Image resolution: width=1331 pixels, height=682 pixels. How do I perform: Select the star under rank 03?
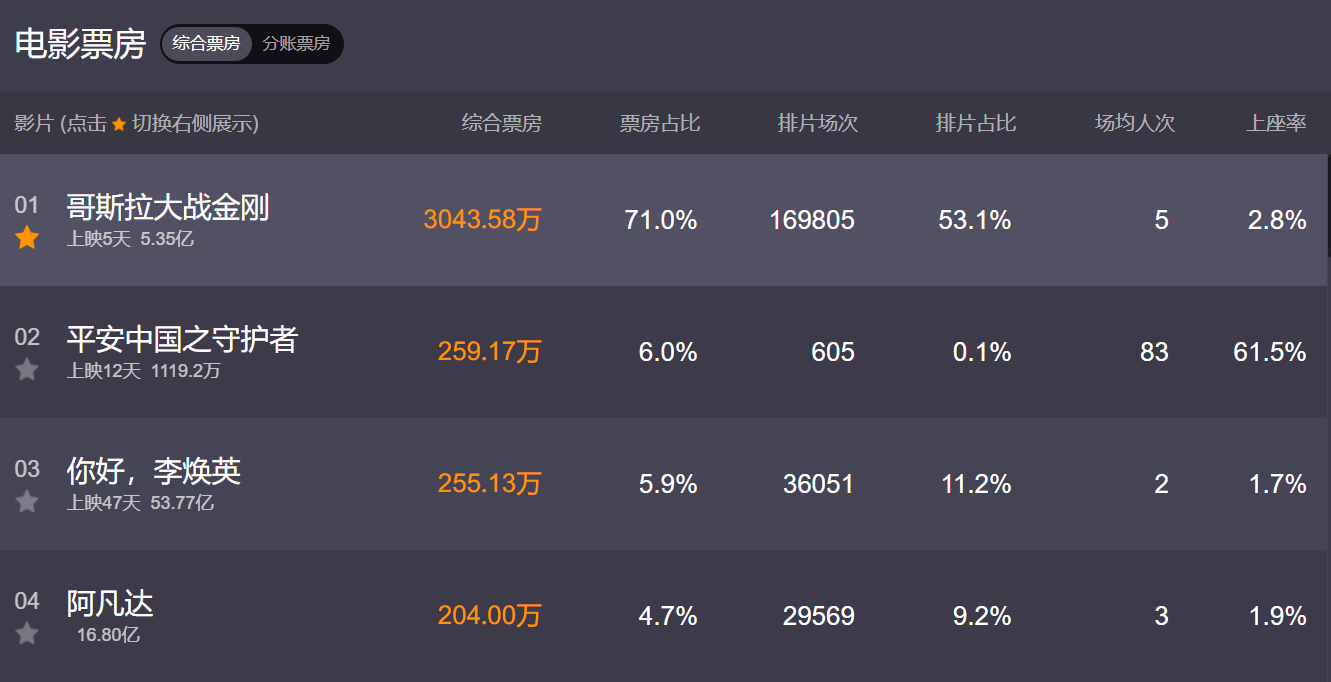pyautogui.click(x=27, y=502)
